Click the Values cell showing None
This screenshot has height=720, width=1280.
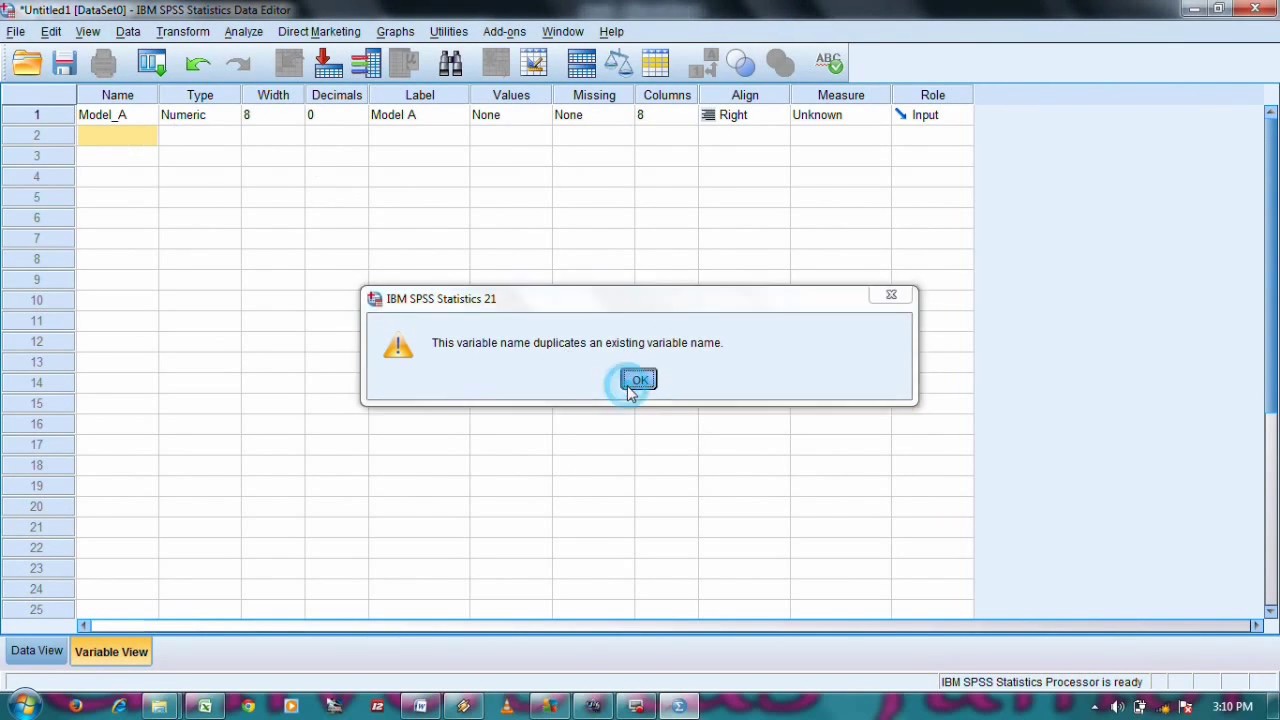pos(511,115)
